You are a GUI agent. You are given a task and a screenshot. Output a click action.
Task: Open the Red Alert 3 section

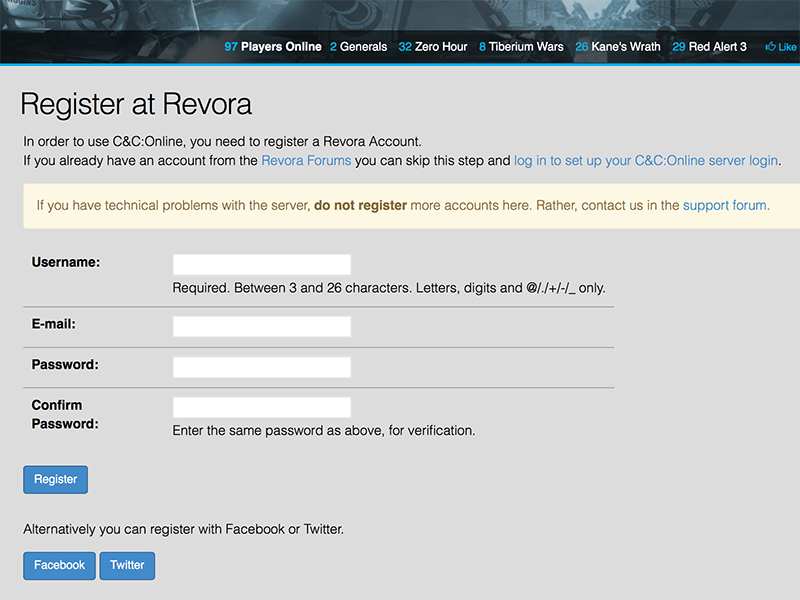pyautogui.click(x=717, y=46)
